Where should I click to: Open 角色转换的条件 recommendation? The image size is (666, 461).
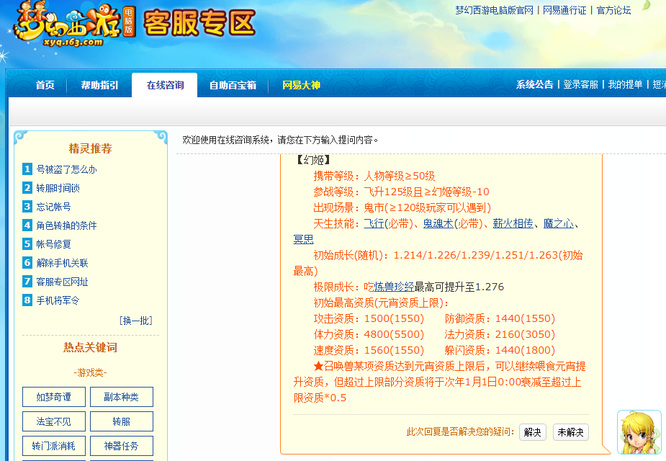point(67,226)
